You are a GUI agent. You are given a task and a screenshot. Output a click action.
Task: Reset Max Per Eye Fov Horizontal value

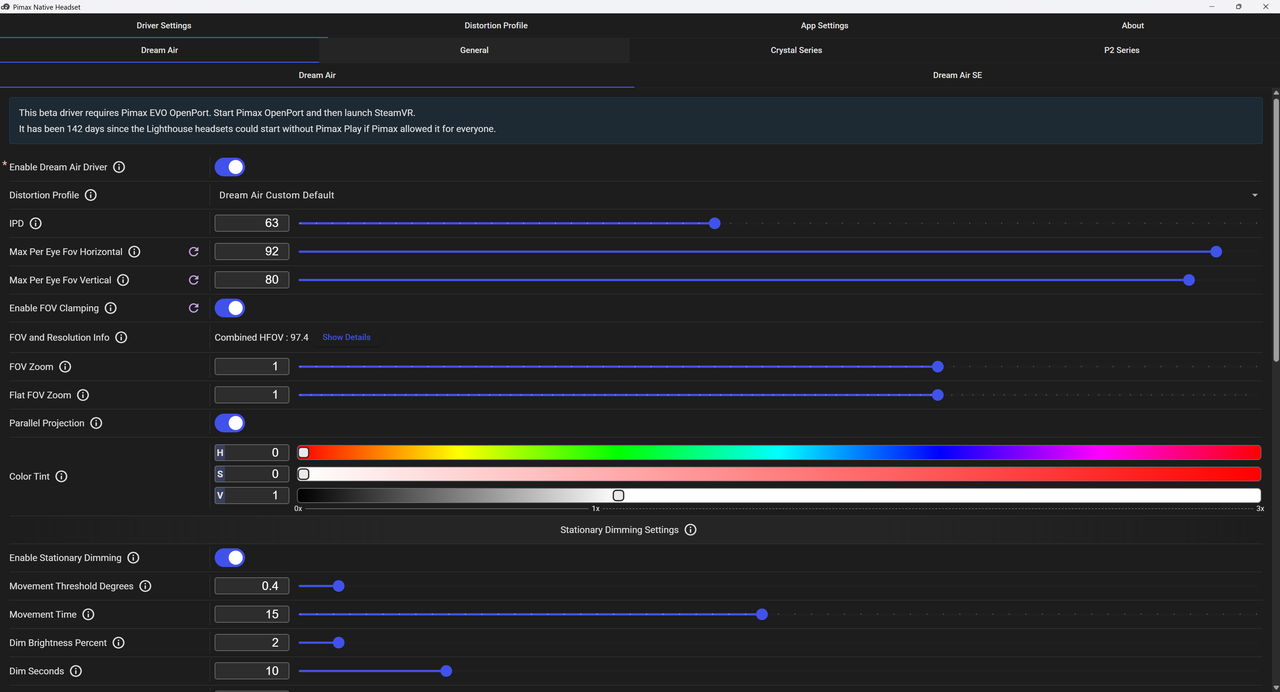tap(194, 252)
